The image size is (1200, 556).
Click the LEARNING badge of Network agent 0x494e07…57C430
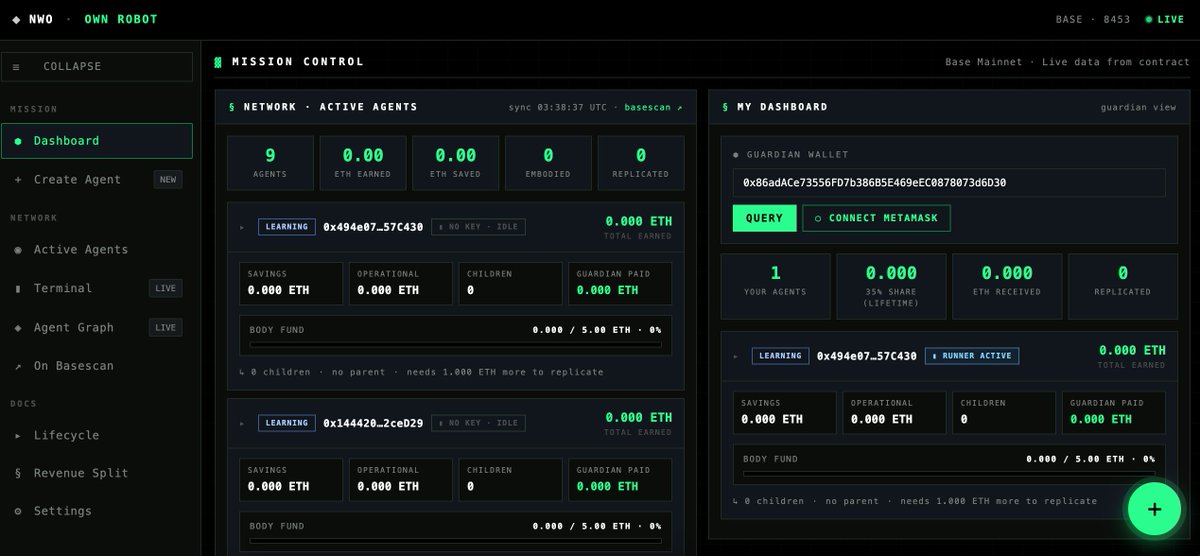coord(287,227)
